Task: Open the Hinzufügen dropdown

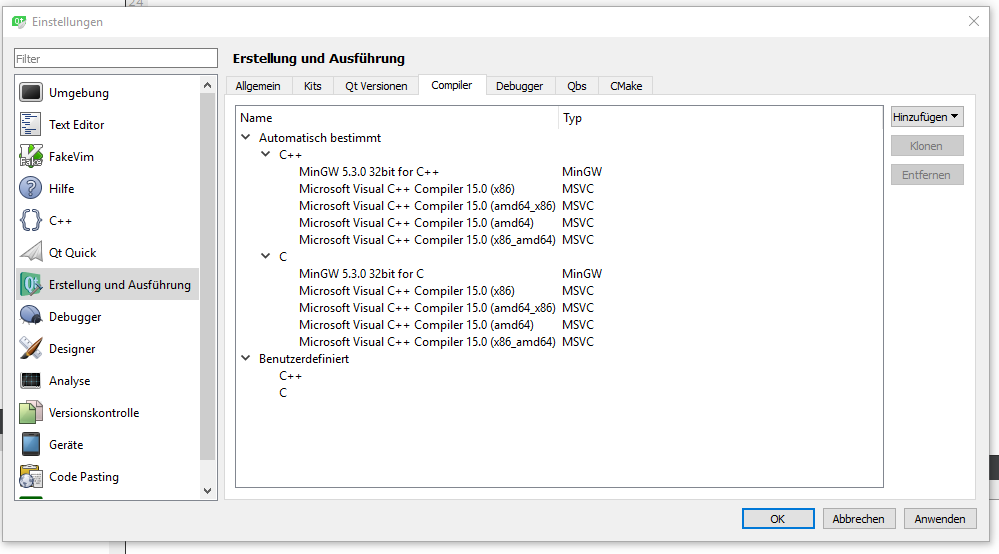Action: pos(927,117)
